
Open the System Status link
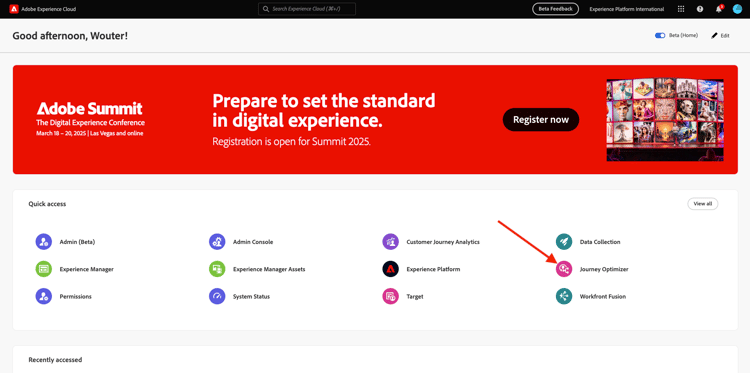click(x=251, y=296)
